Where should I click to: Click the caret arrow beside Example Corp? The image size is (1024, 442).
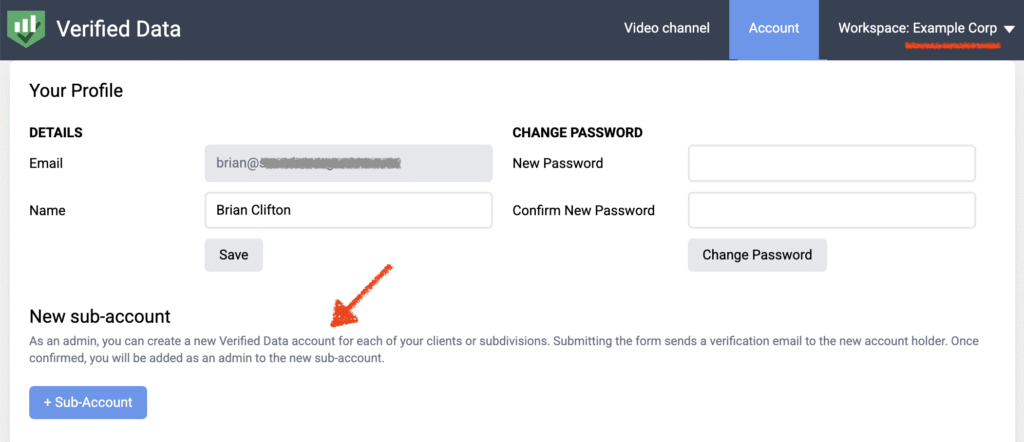pyautogui.click(x=1008, y=30)
